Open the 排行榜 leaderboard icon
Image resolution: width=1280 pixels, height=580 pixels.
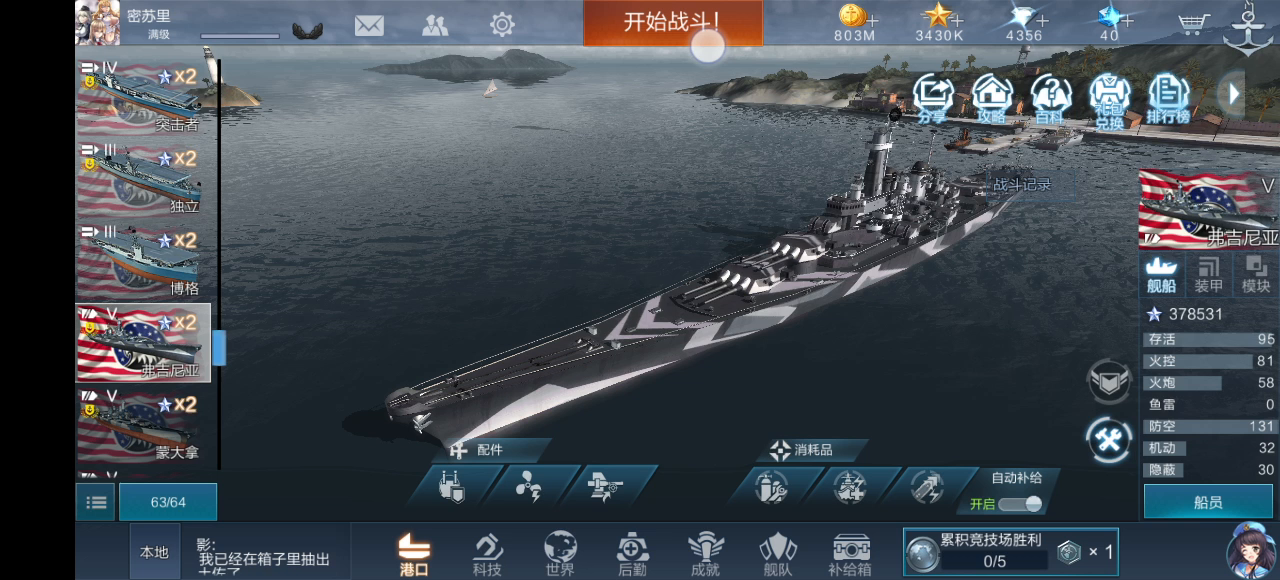click(x=1168, y=99)
